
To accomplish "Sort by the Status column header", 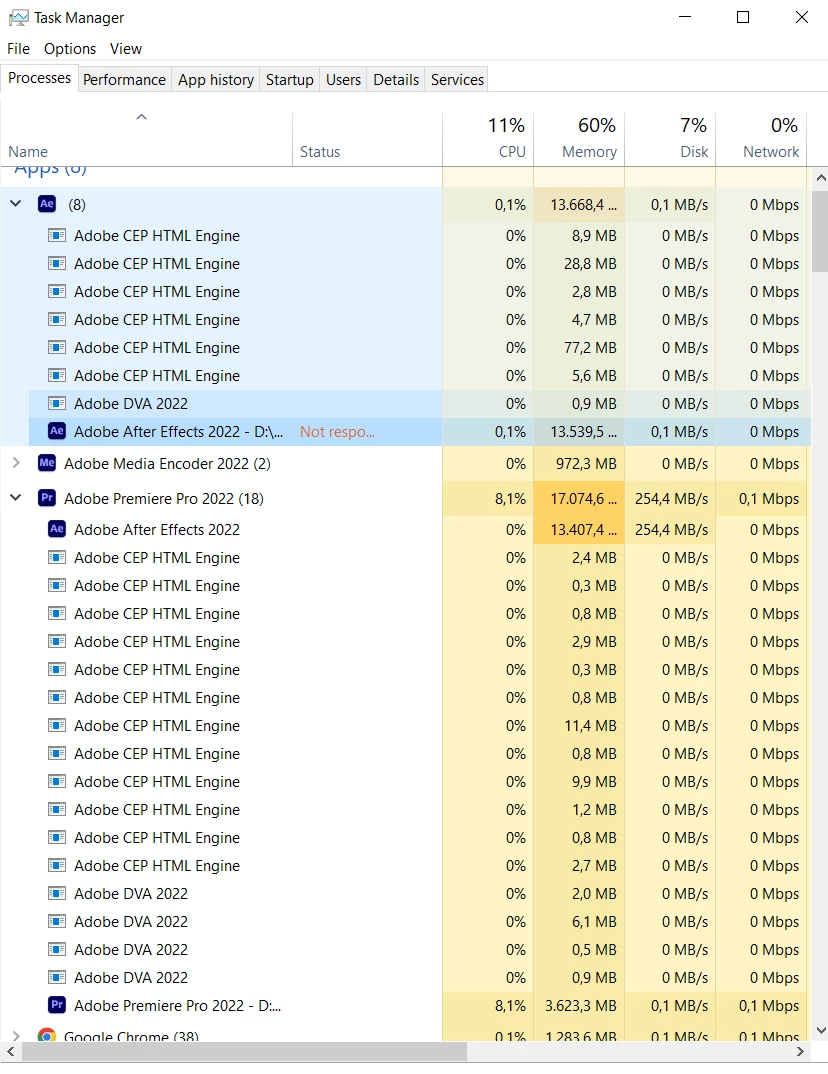I will pos(367,138).
